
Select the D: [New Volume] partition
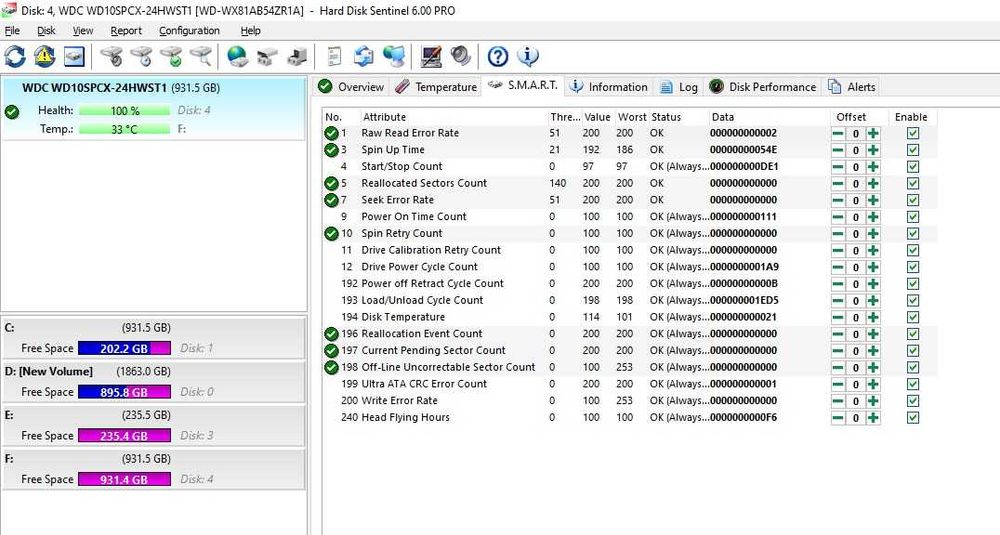coord(153,381)
